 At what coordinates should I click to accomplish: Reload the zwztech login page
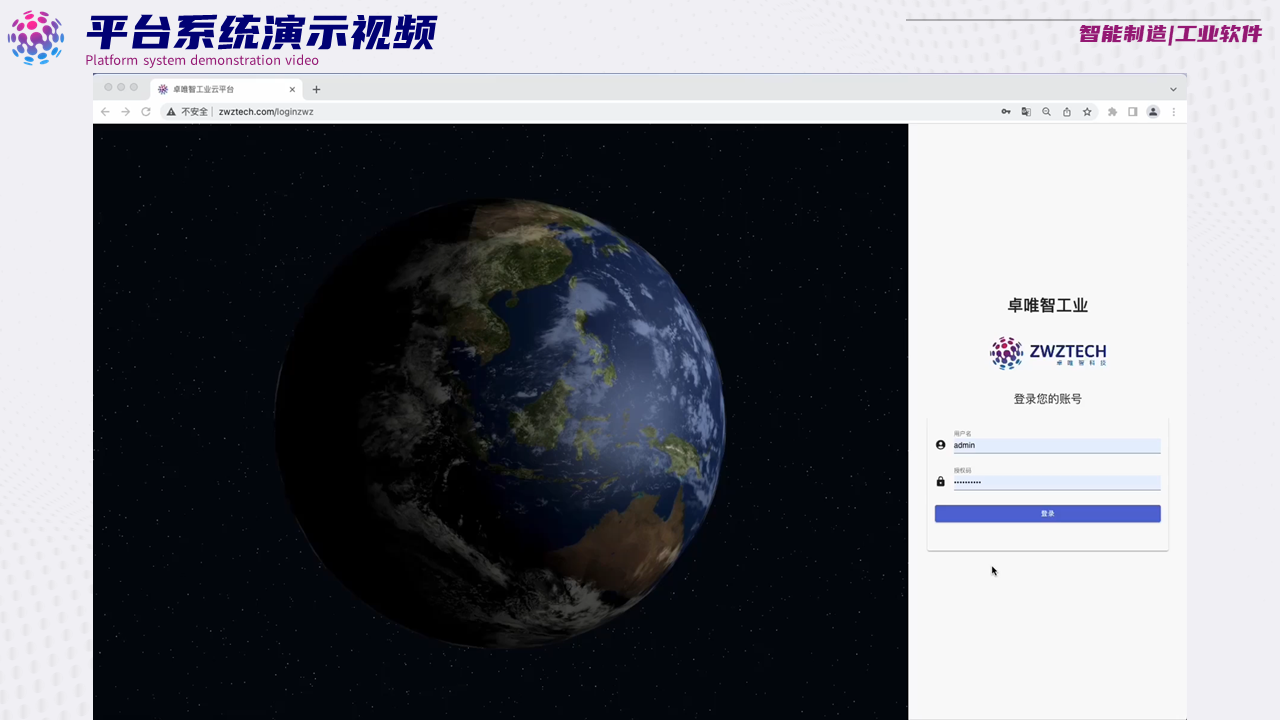(146, 112)
